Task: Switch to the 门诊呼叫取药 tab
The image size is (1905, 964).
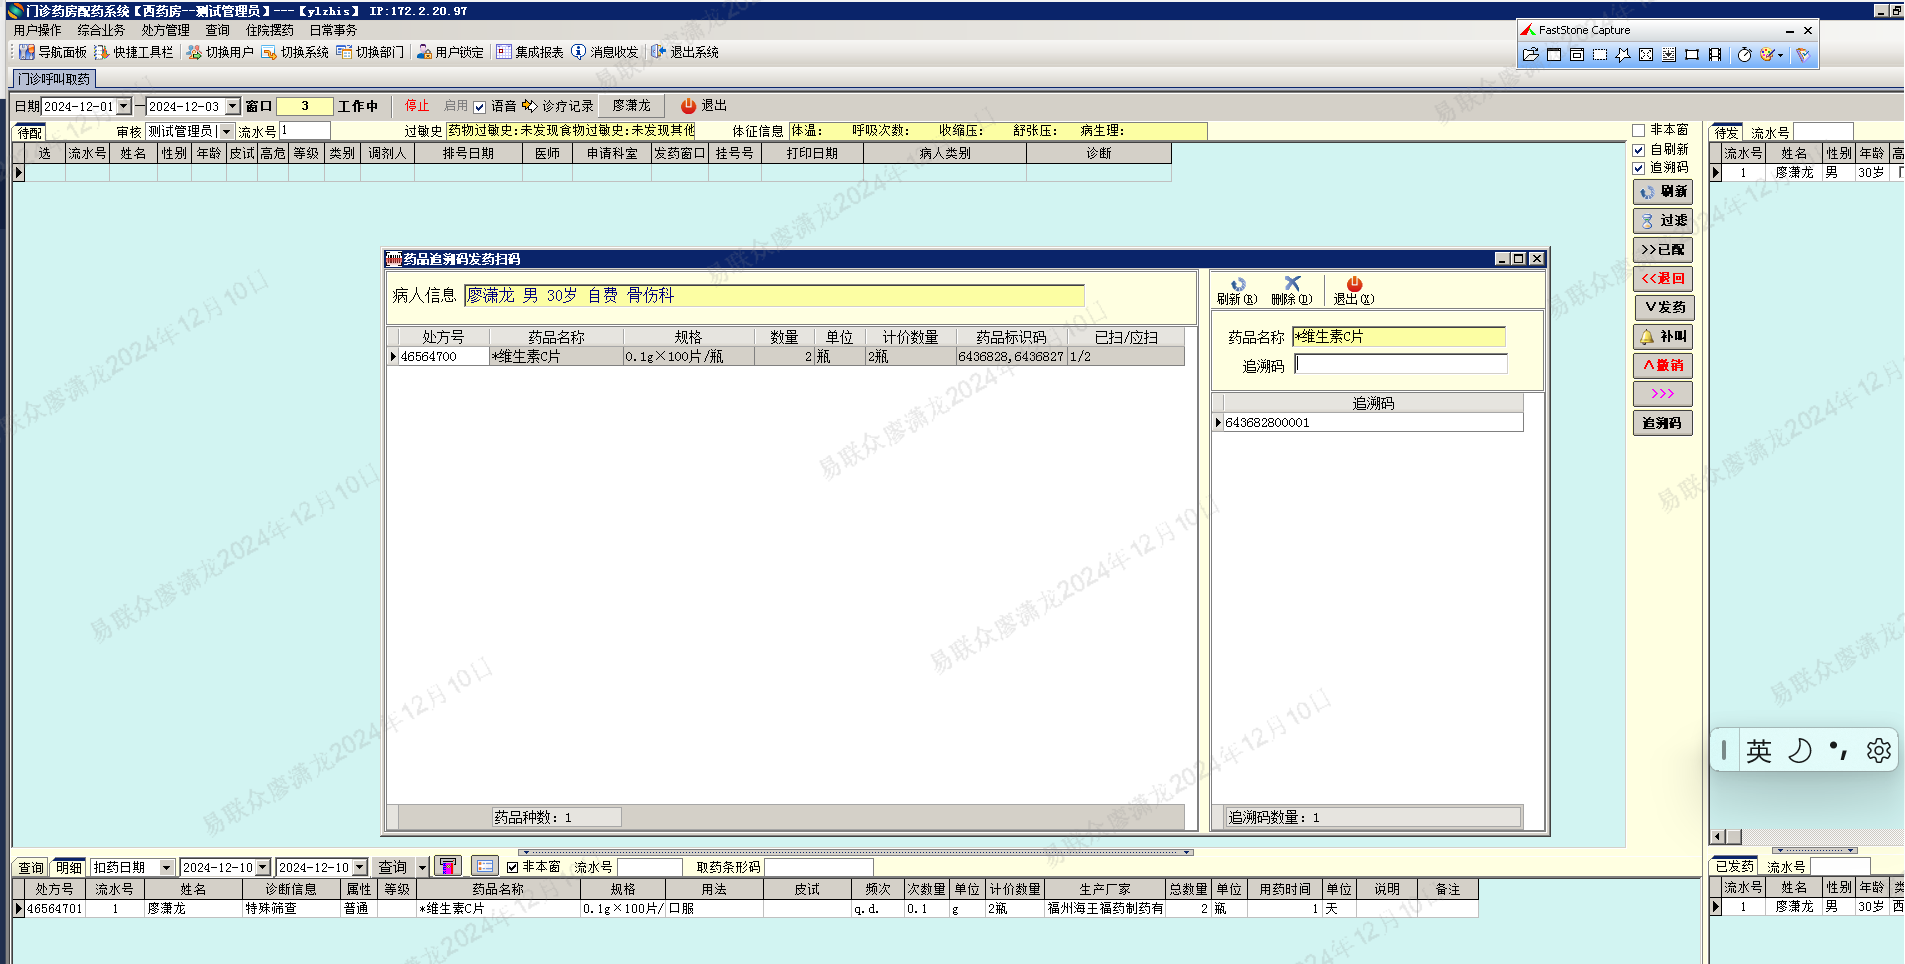Action: [54, 79]
